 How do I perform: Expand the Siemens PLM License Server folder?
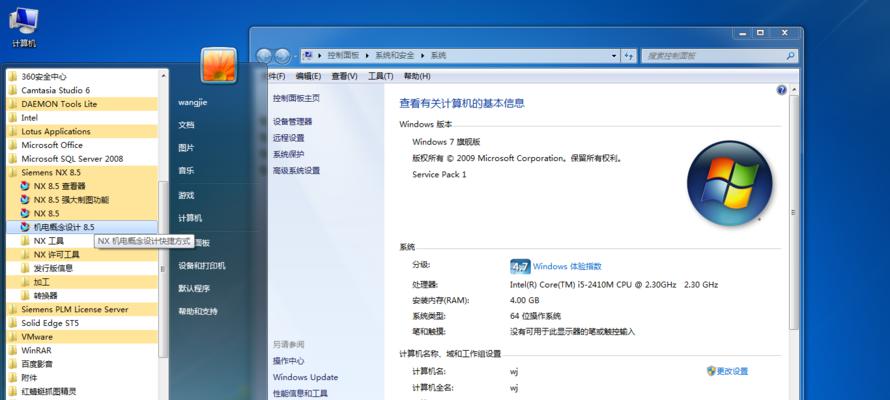point(82,309)
